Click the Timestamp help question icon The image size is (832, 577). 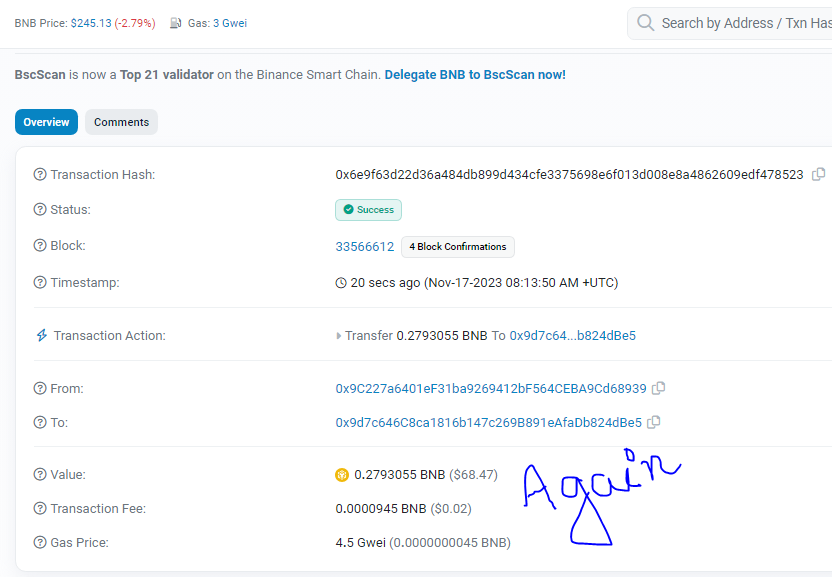click(x=40, y=282)
